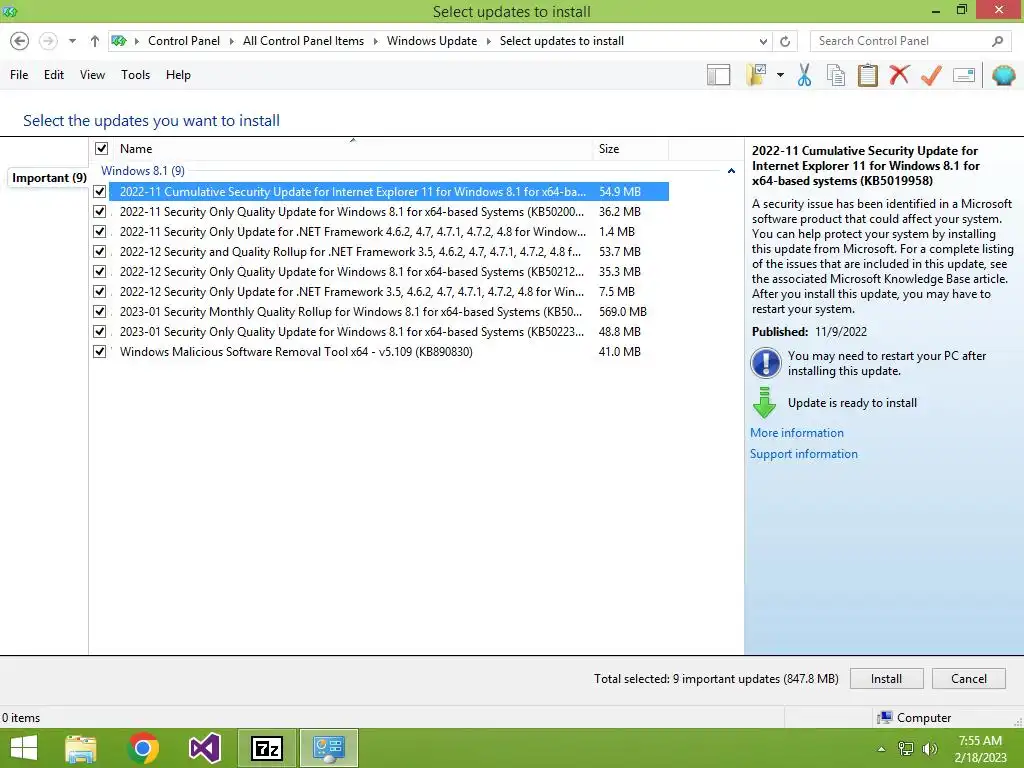Toggle the preview pane layout icon

coord(718,75)
